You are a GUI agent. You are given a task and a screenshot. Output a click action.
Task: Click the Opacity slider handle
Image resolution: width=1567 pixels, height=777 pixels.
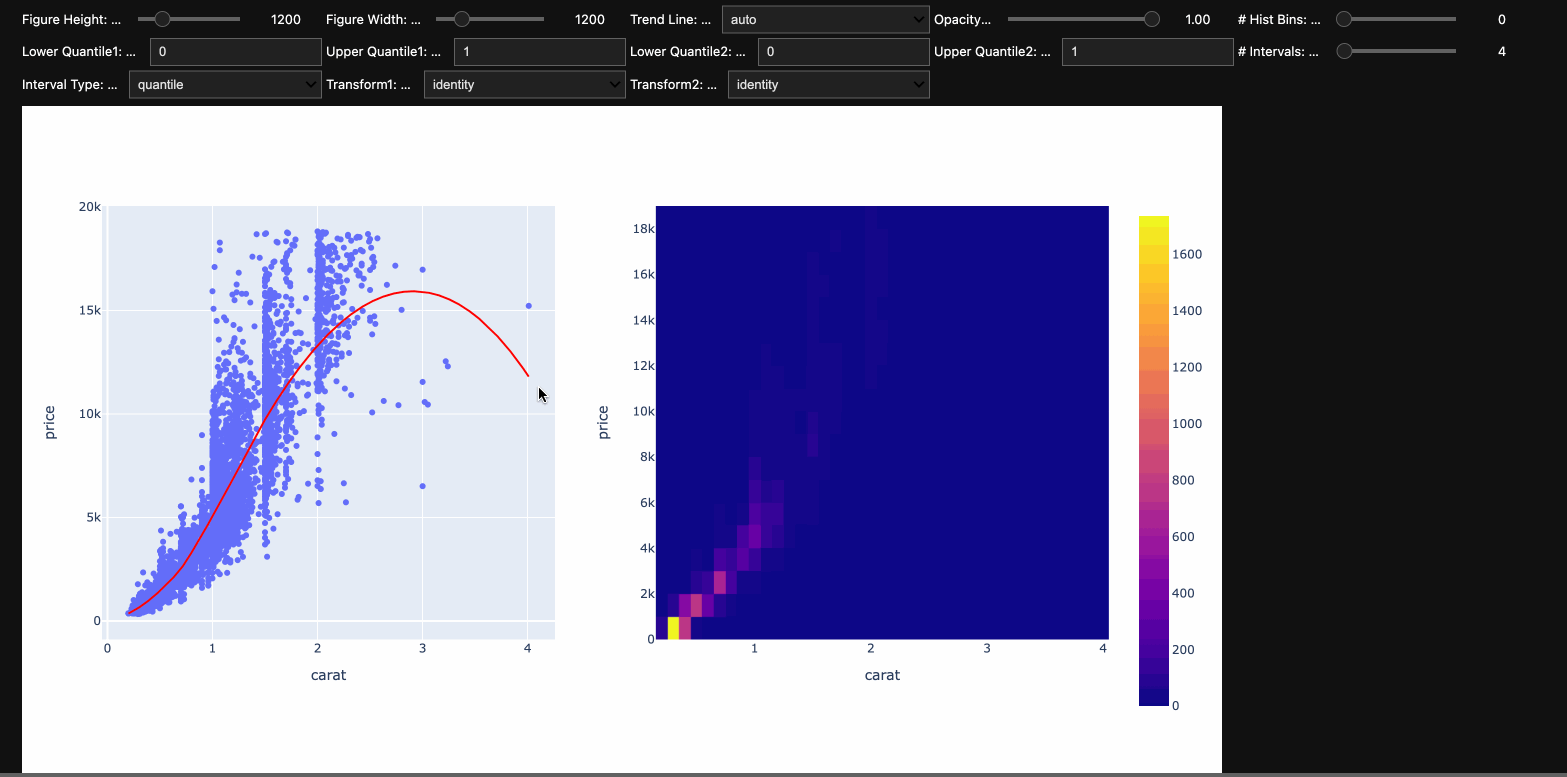[x=1152, y=19]
